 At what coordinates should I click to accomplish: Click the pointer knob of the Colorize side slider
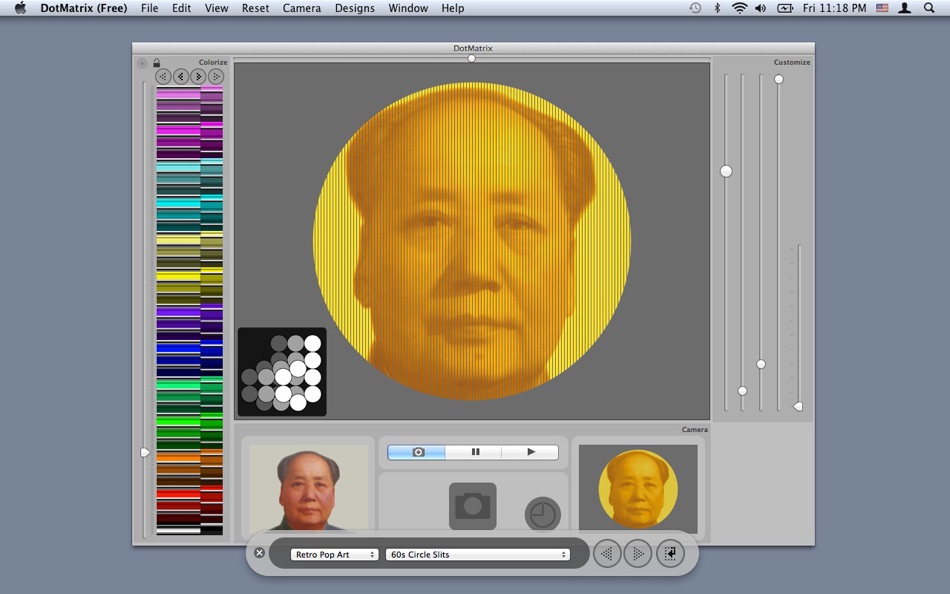(x=145, y=452)
